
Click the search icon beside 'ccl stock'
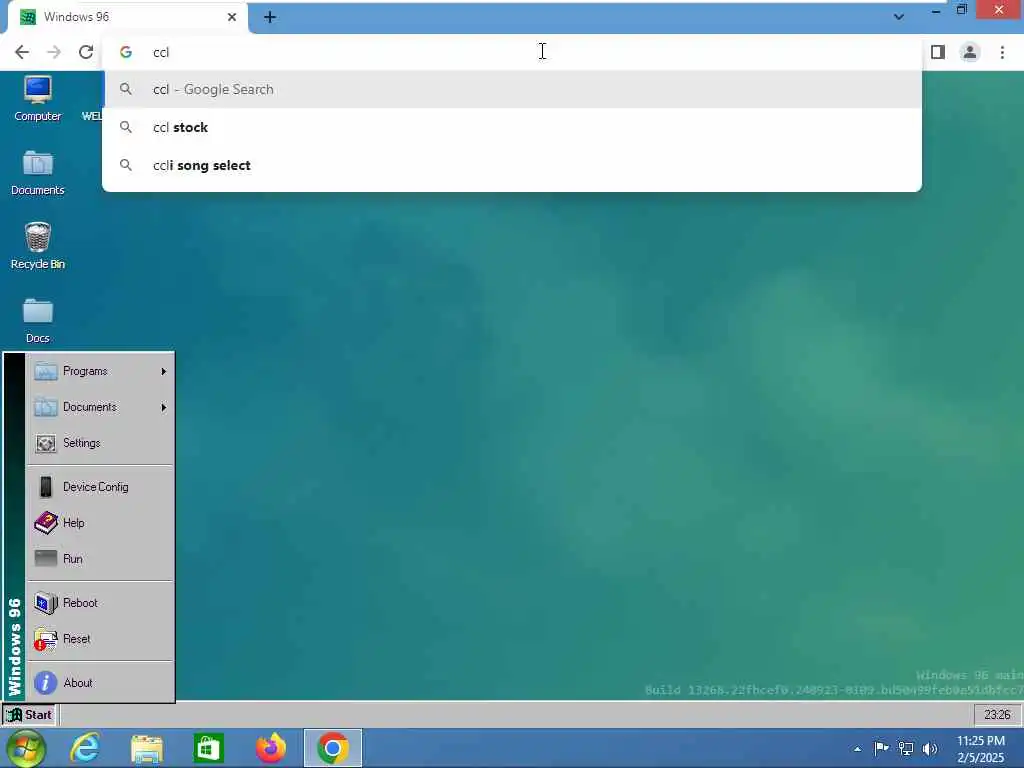click(x=126, y=127)
